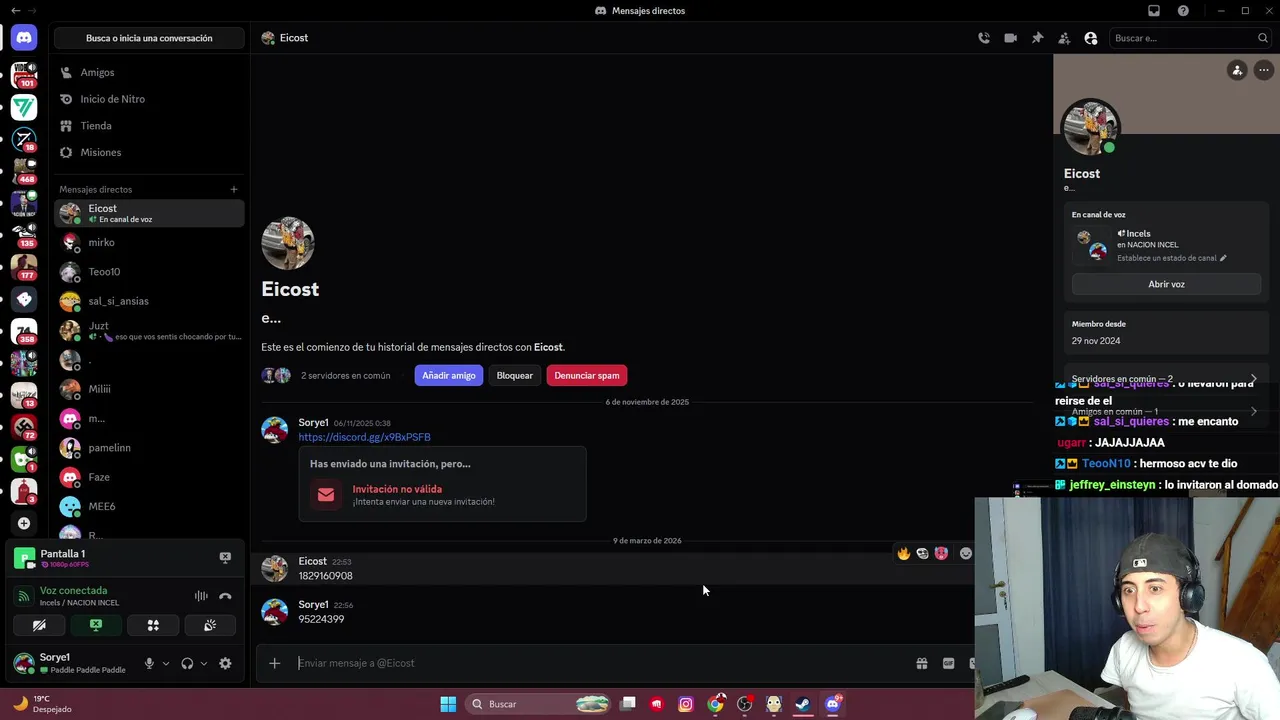The height and width of the screenshot is (720, 1280).
Task: Expand Amigos en común section
Action: (x=1165, y=411)
